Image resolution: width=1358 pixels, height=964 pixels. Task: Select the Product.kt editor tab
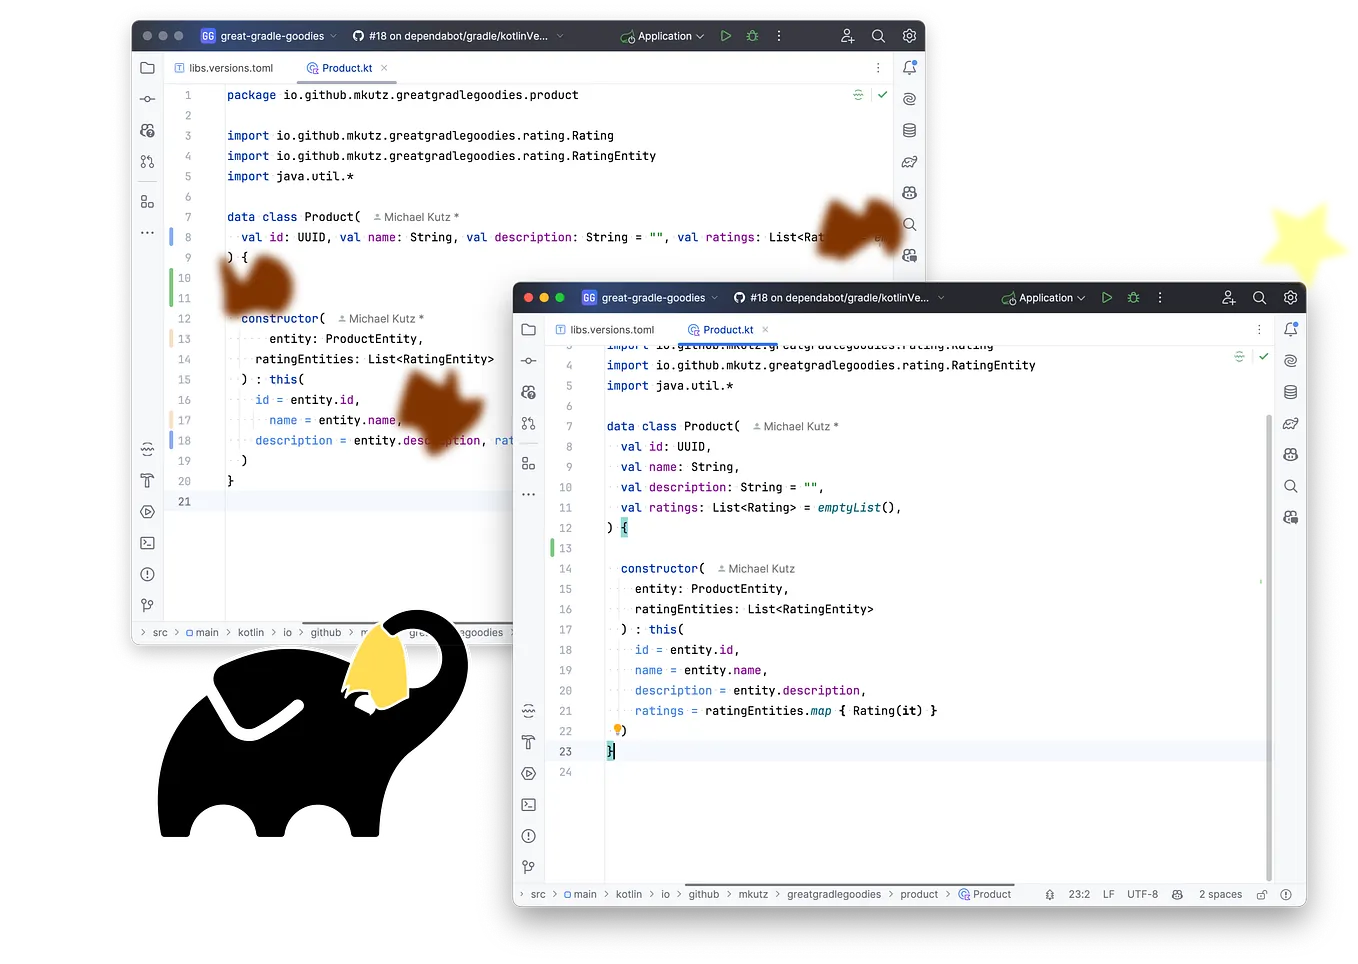click(727, 329)
